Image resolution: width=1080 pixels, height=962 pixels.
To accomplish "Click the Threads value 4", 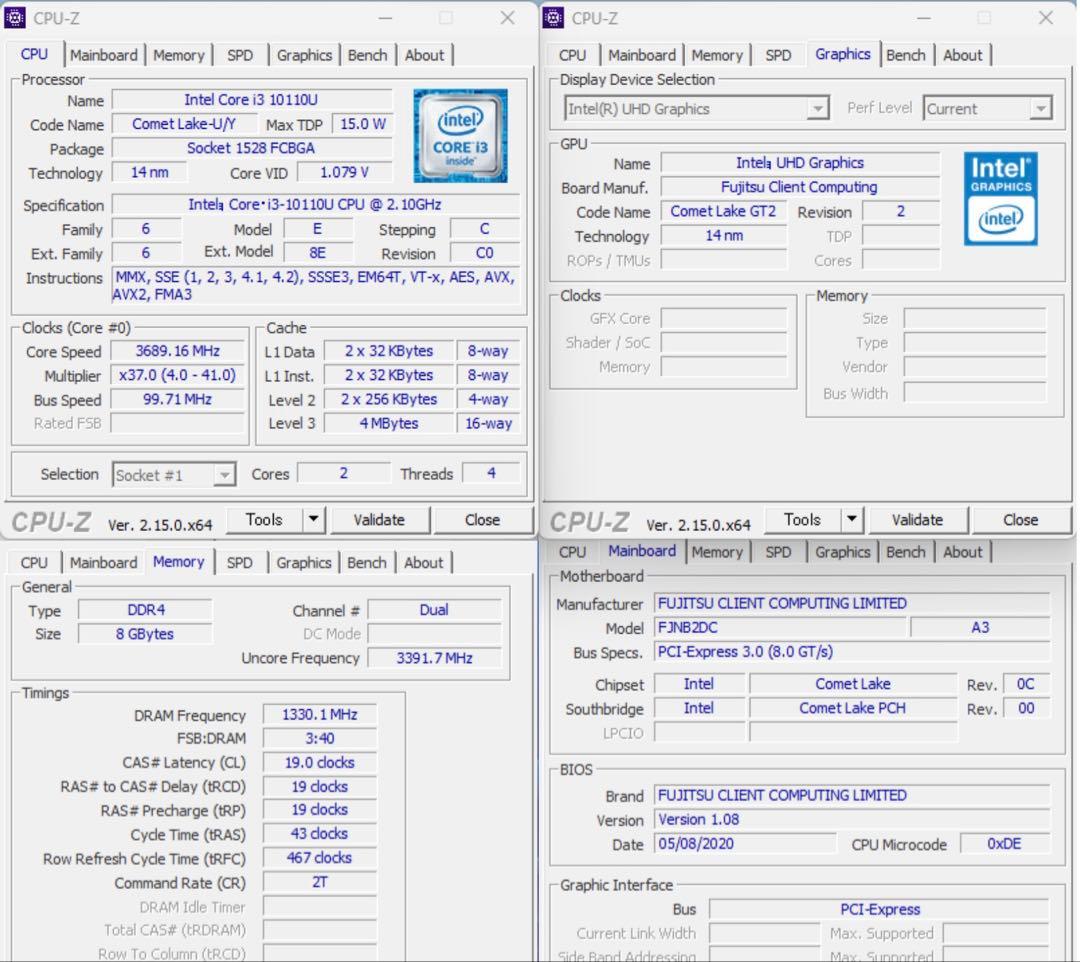I will [x=491, y=473].
